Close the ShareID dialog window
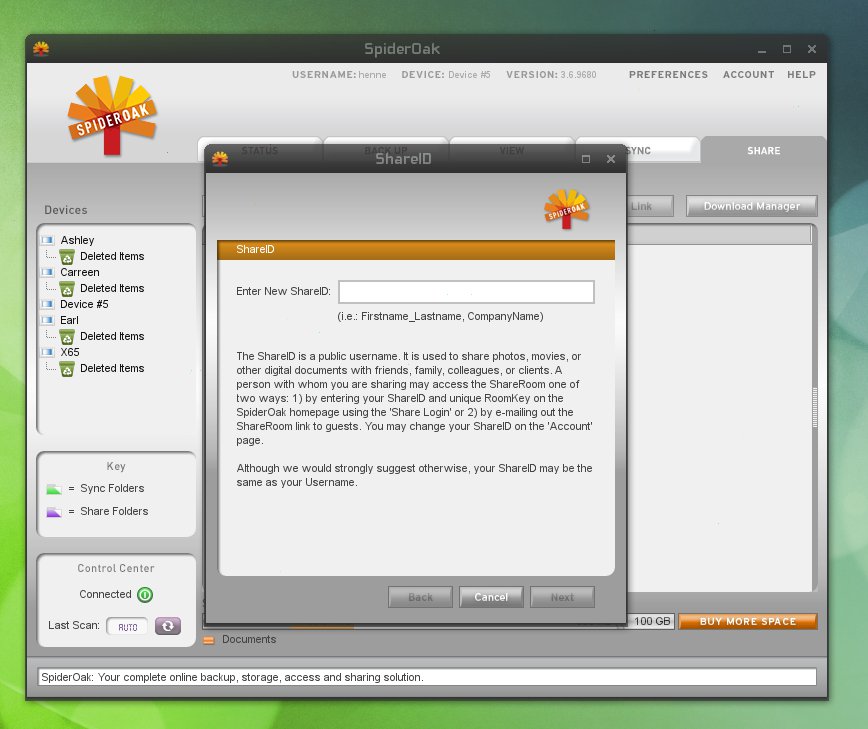The width and height of the screenshot is (868, 729). coord(611,159)
